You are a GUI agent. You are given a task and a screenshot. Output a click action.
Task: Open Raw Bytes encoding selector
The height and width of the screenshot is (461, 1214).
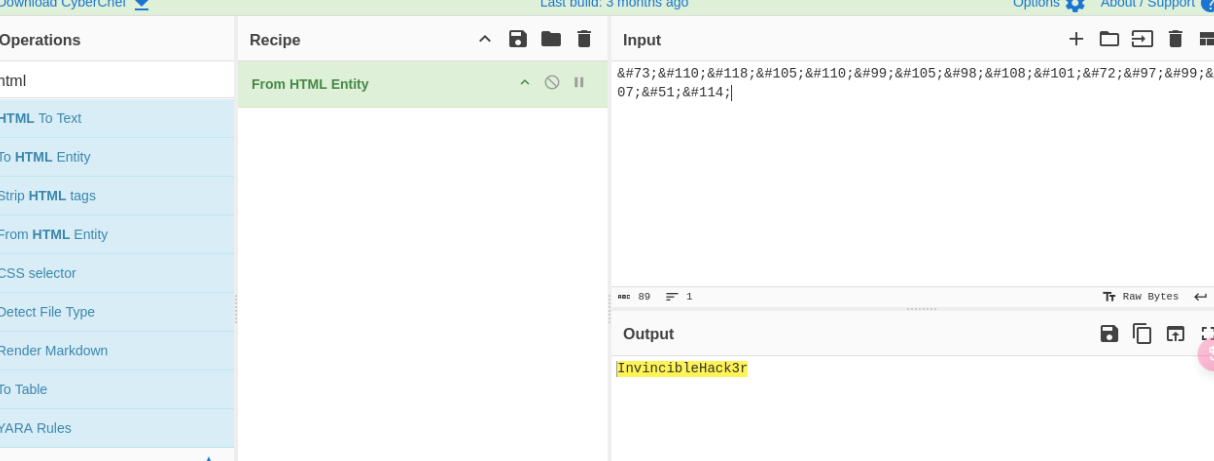click(1141, 297)
